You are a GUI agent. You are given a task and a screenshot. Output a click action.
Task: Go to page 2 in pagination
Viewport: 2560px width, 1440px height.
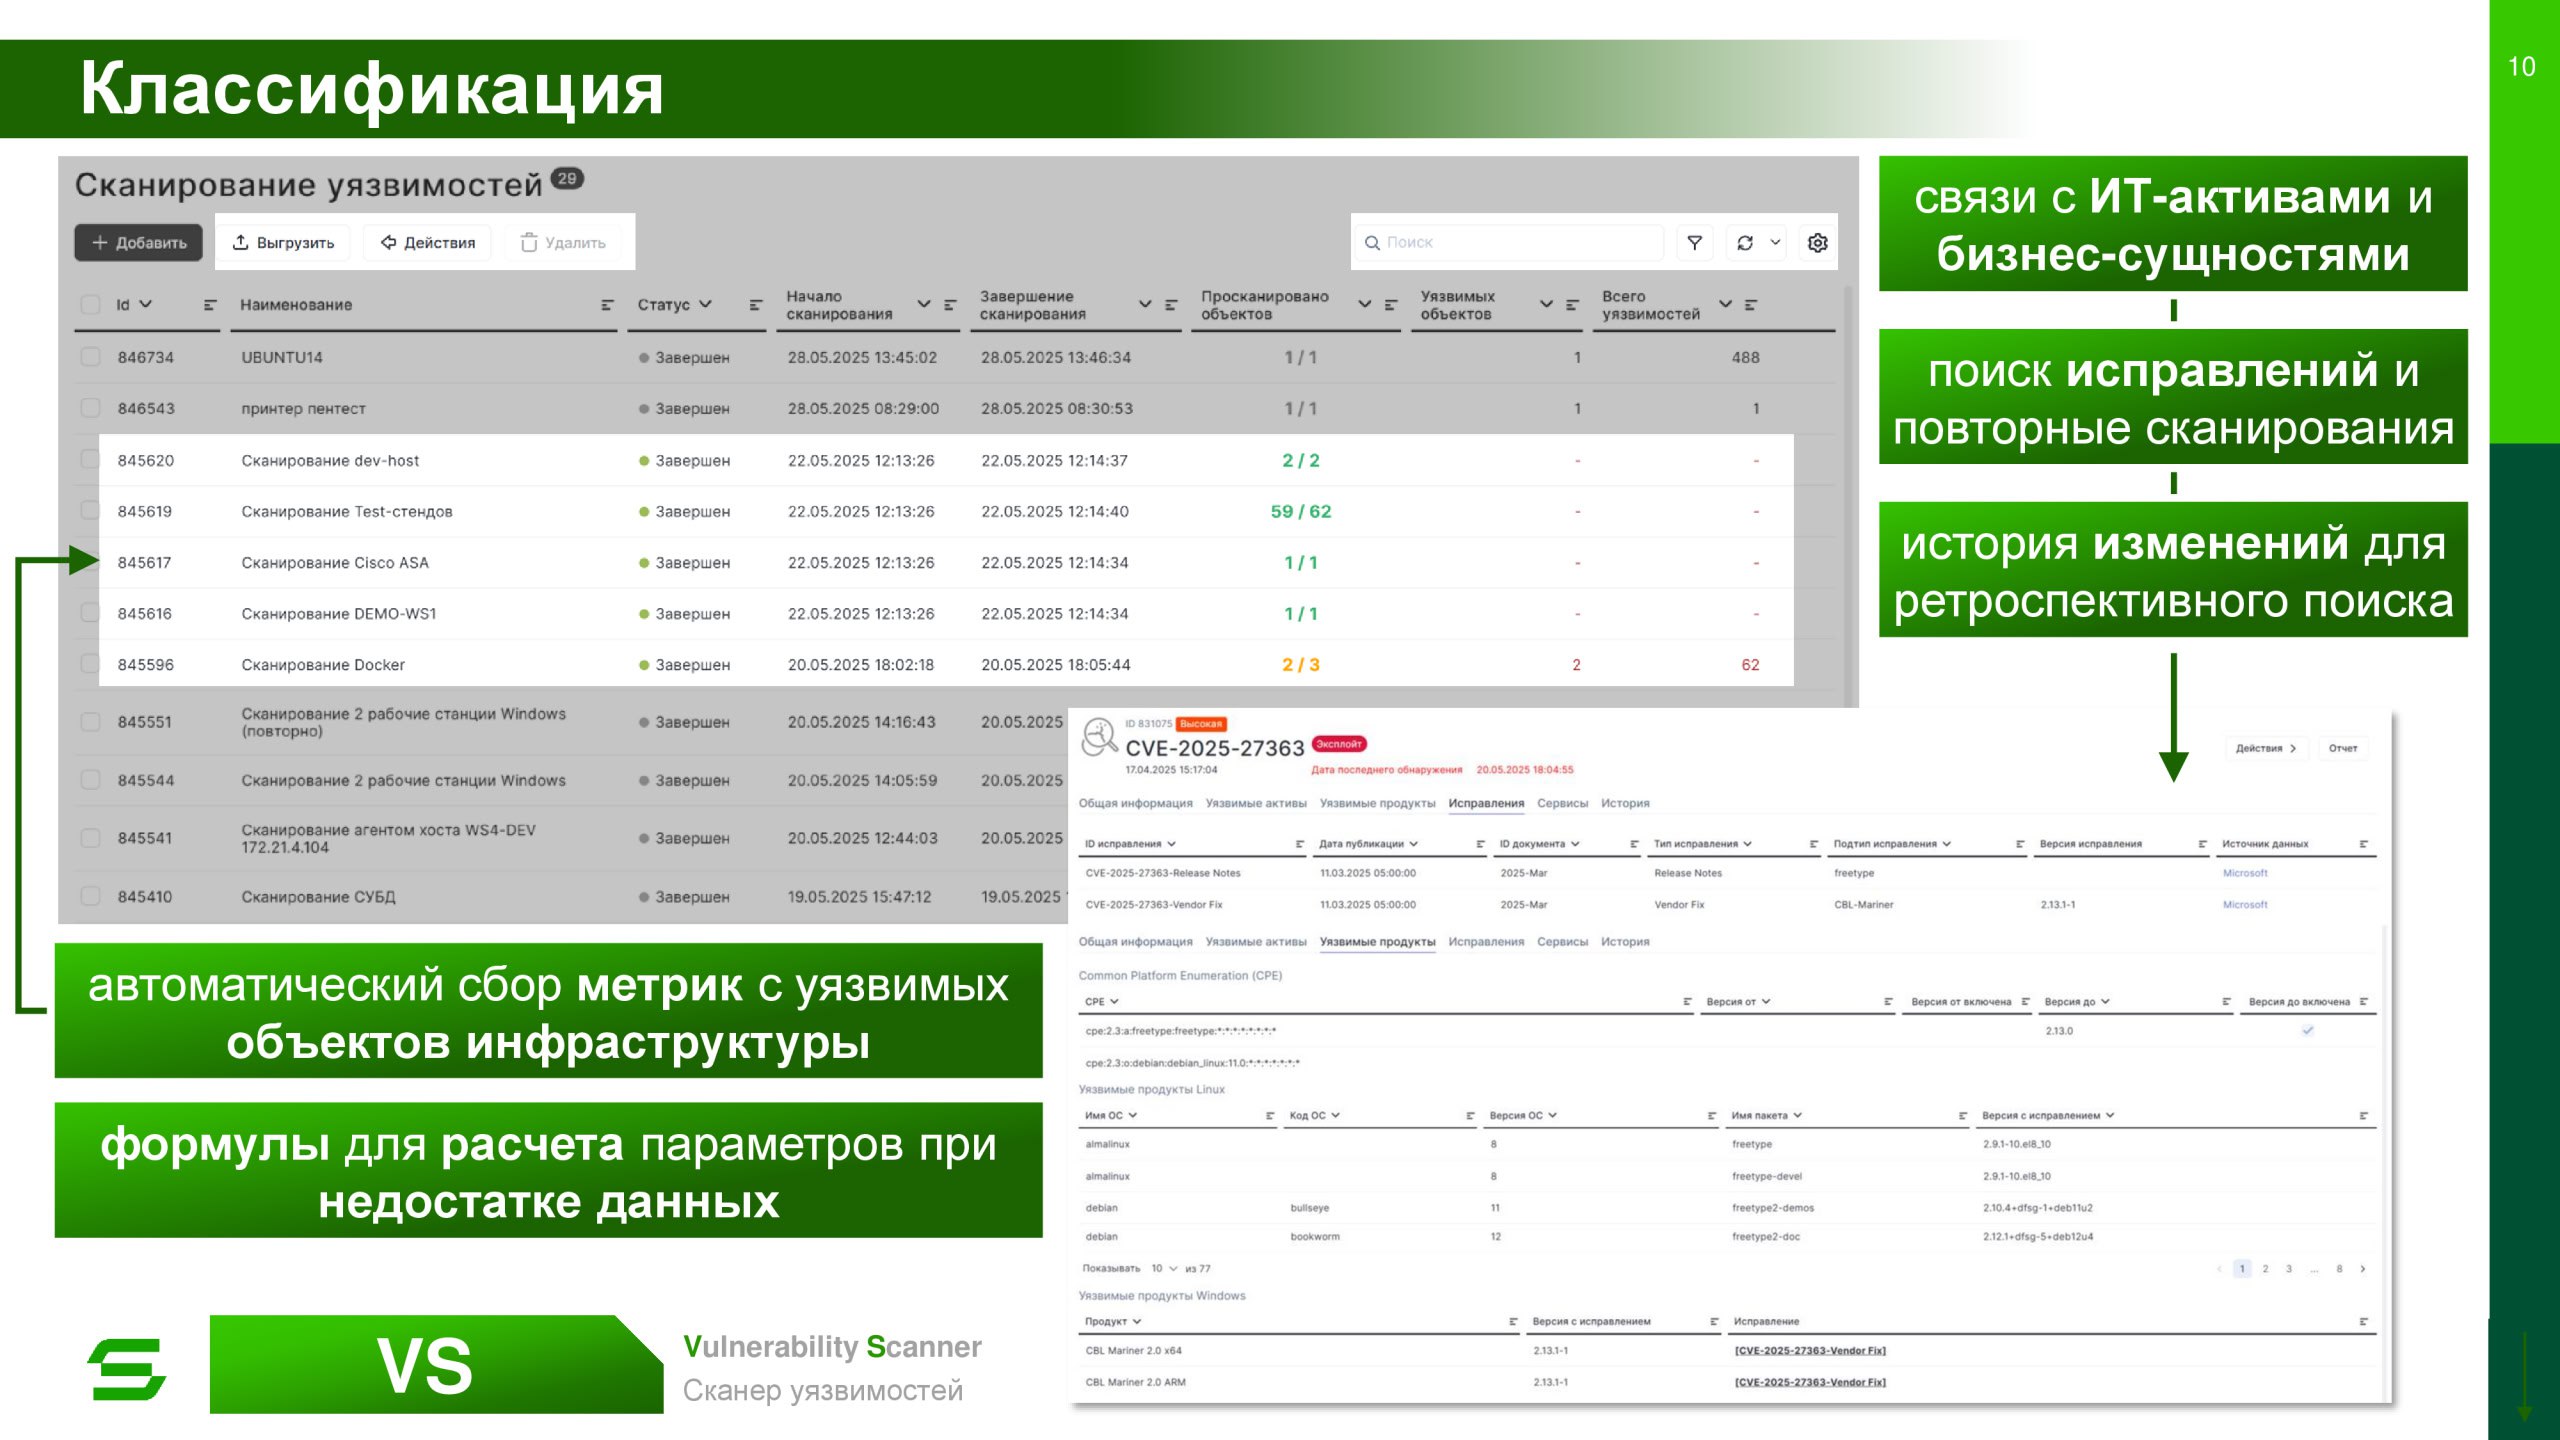(x=2265, y=1269)
